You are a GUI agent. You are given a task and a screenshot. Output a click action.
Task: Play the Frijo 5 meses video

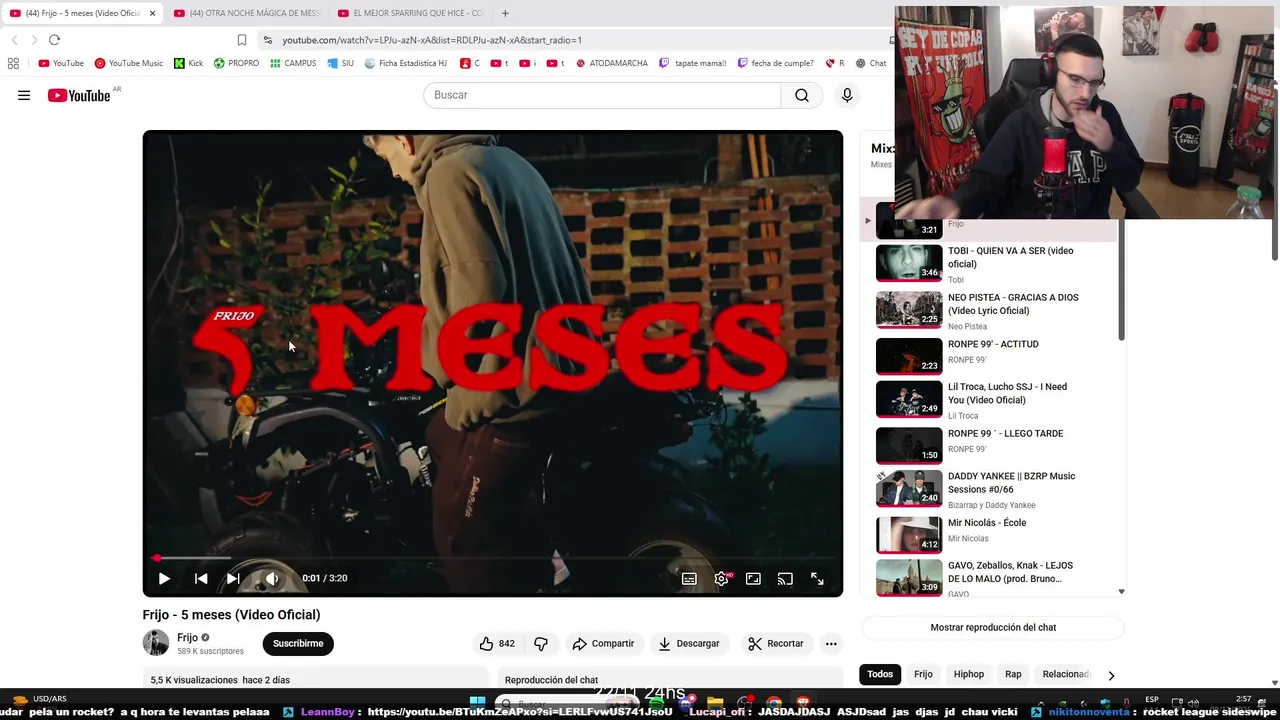pos(164,578)
